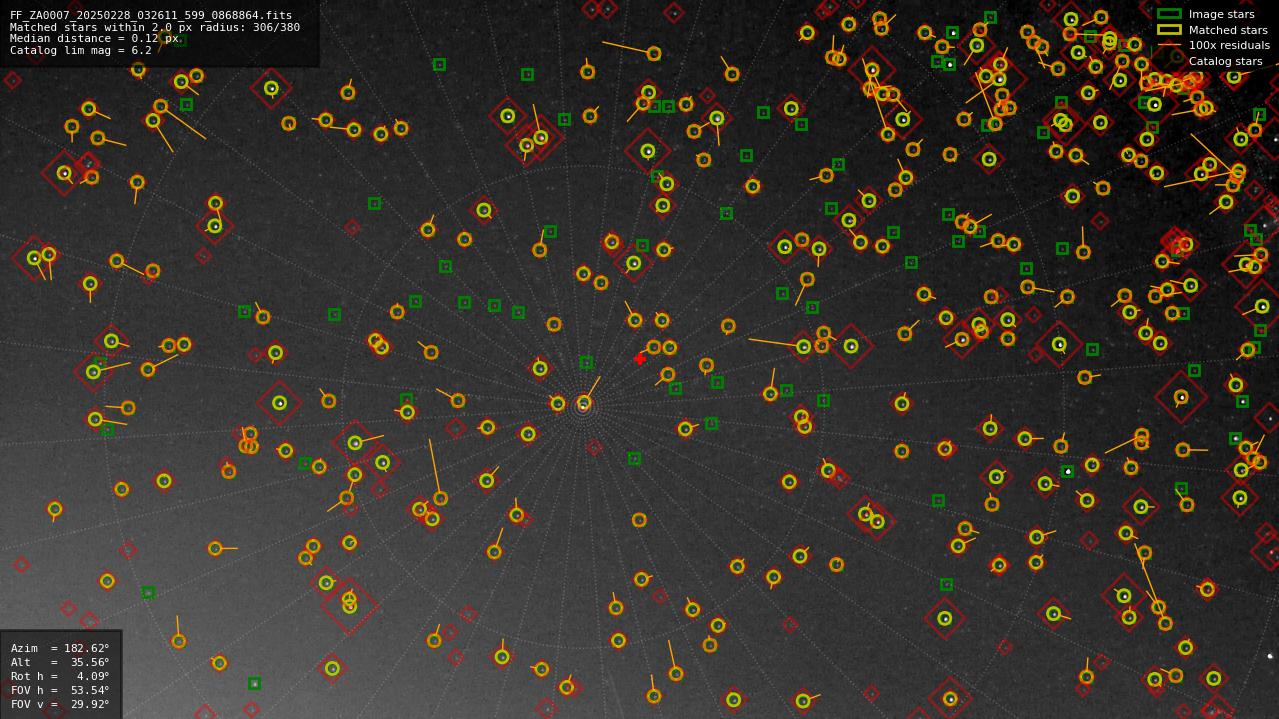Image resolution: width=1279 pixels, height=719 pixels.
Task: Click the orange 100x residuals legend line
Action: point(1169,45)
